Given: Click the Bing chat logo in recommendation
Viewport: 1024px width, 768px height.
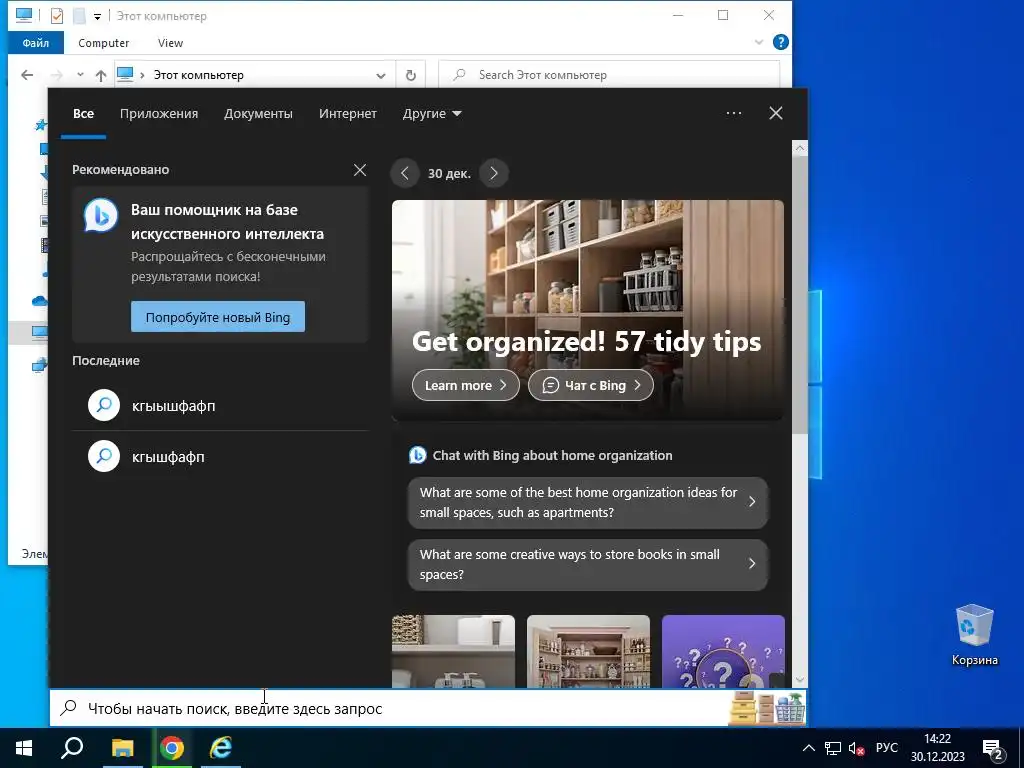Looking at the screenshot, I should pyautogui.click(x=101, y=215).
